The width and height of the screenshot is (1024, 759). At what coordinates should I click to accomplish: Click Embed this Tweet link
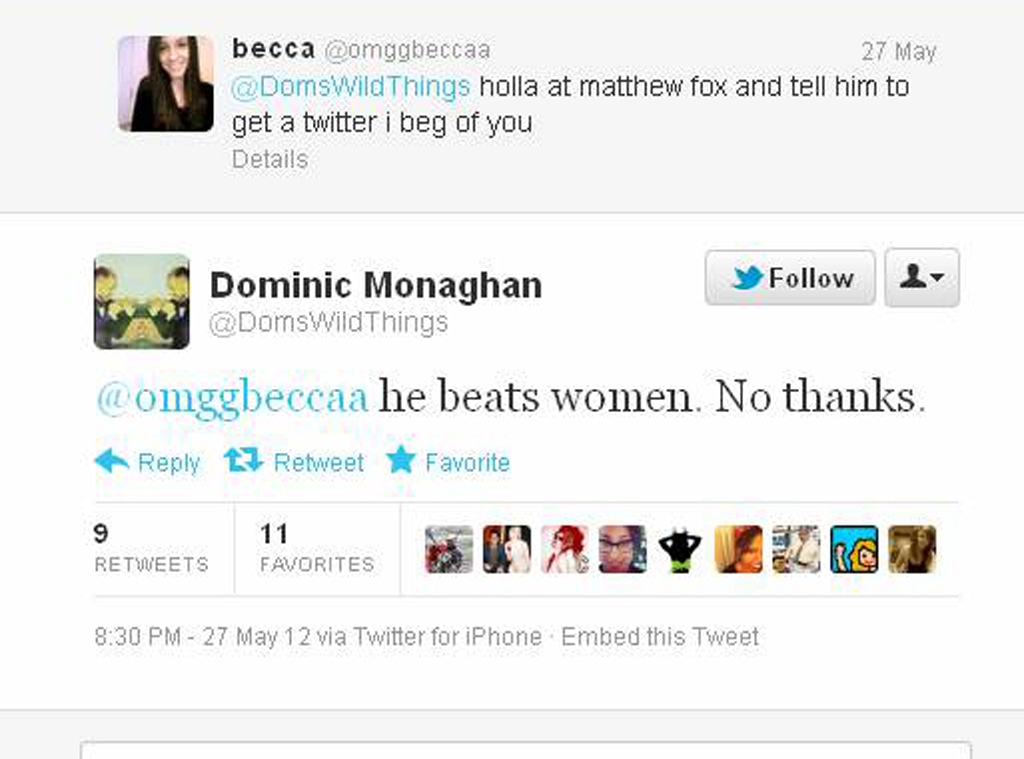coord(660,637)
